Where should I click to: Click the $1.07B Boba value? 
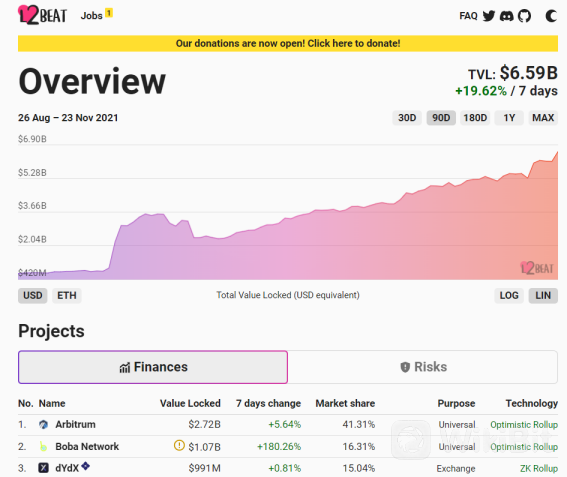click(x=204, y=447)
